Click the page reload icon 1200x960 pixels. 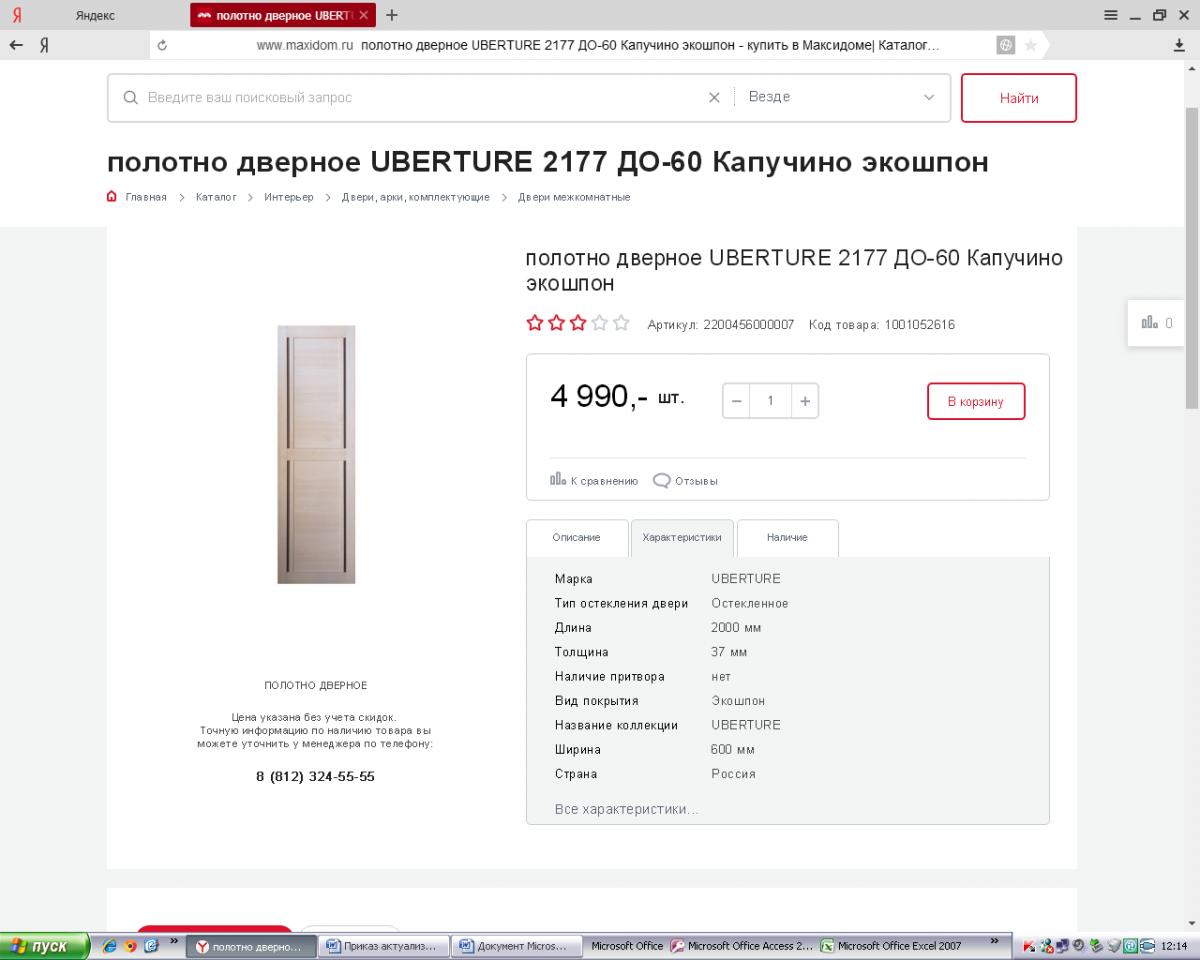coord(163,45)
